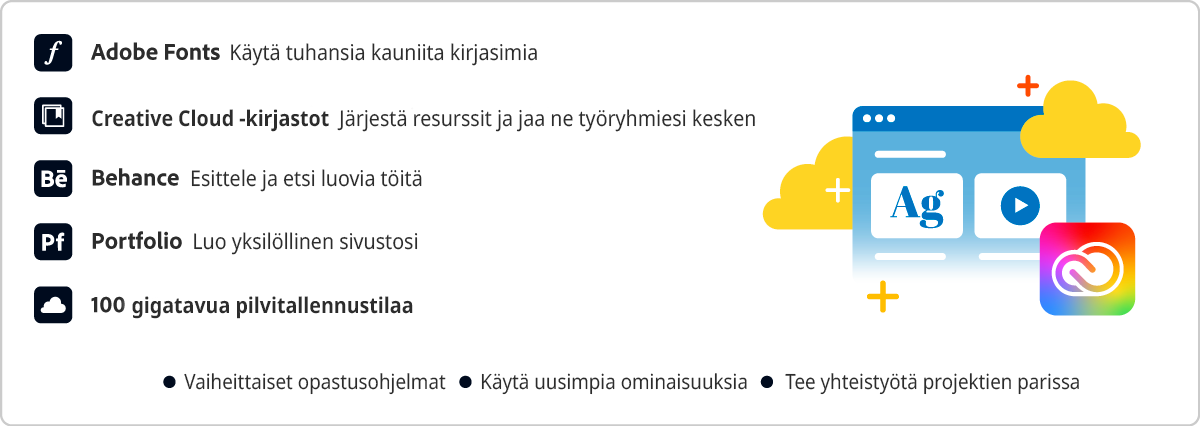Viewport: 1200px width, 426px height.
Task: Click the cloud storage icon
Action: click(x=53, y=305)
